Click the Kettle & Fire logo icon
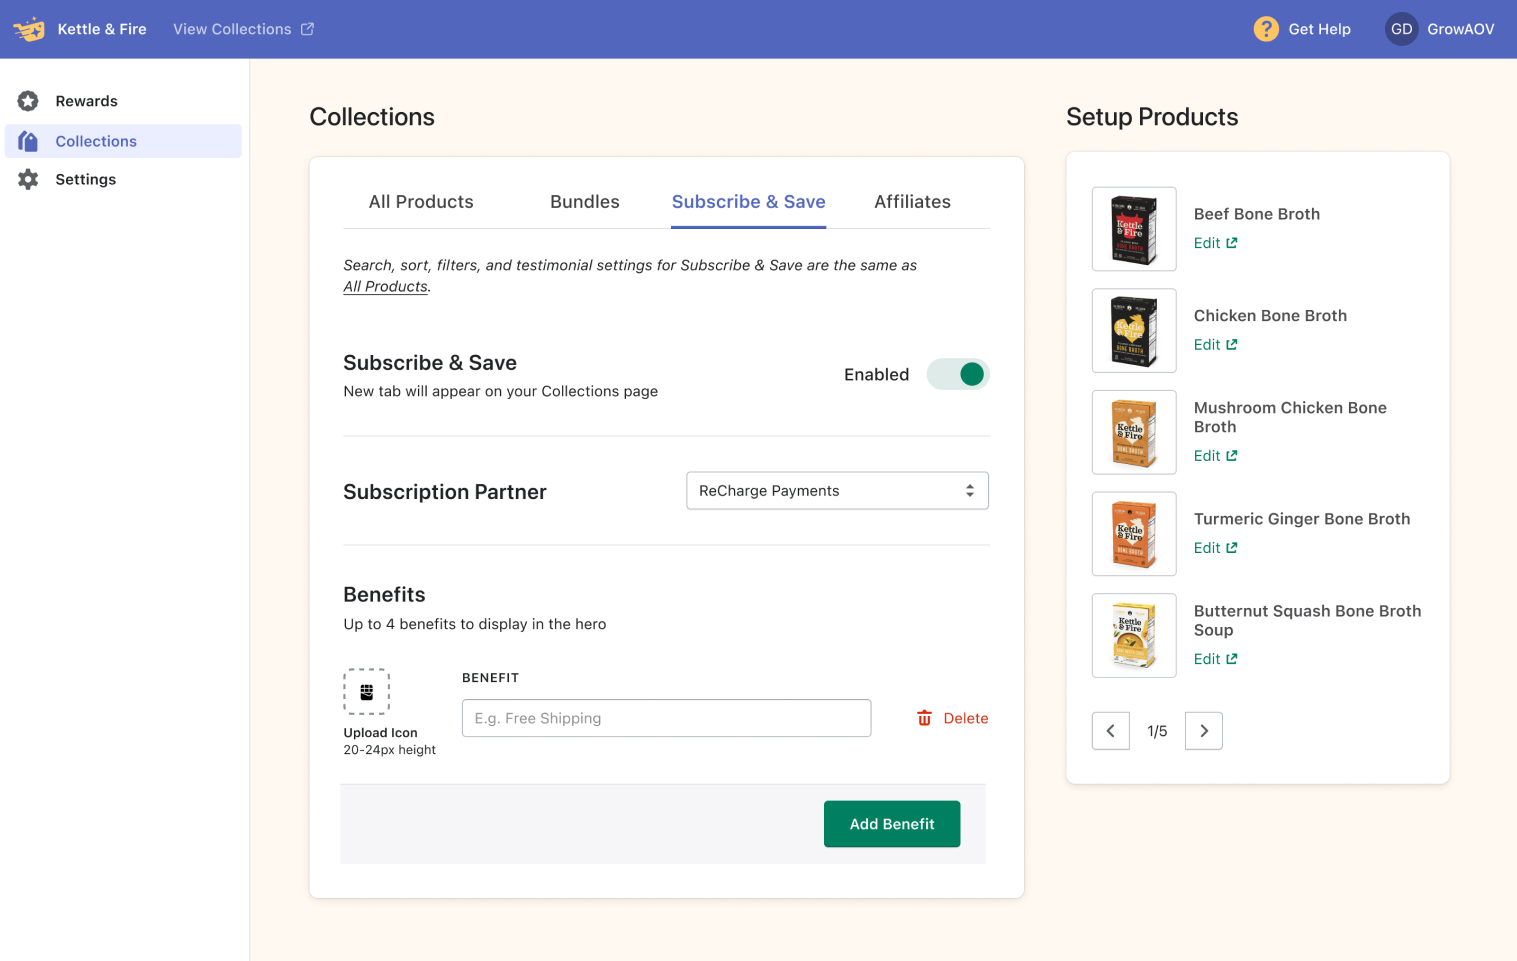 (x=29, y=29)
